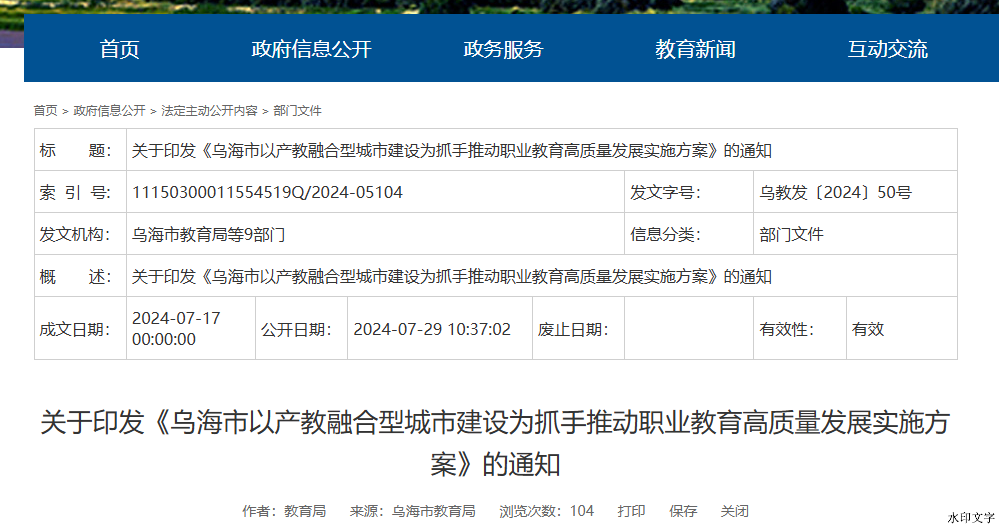
Task: Click the 首页 breadcrumb link
Action: [x=45, y=111]
